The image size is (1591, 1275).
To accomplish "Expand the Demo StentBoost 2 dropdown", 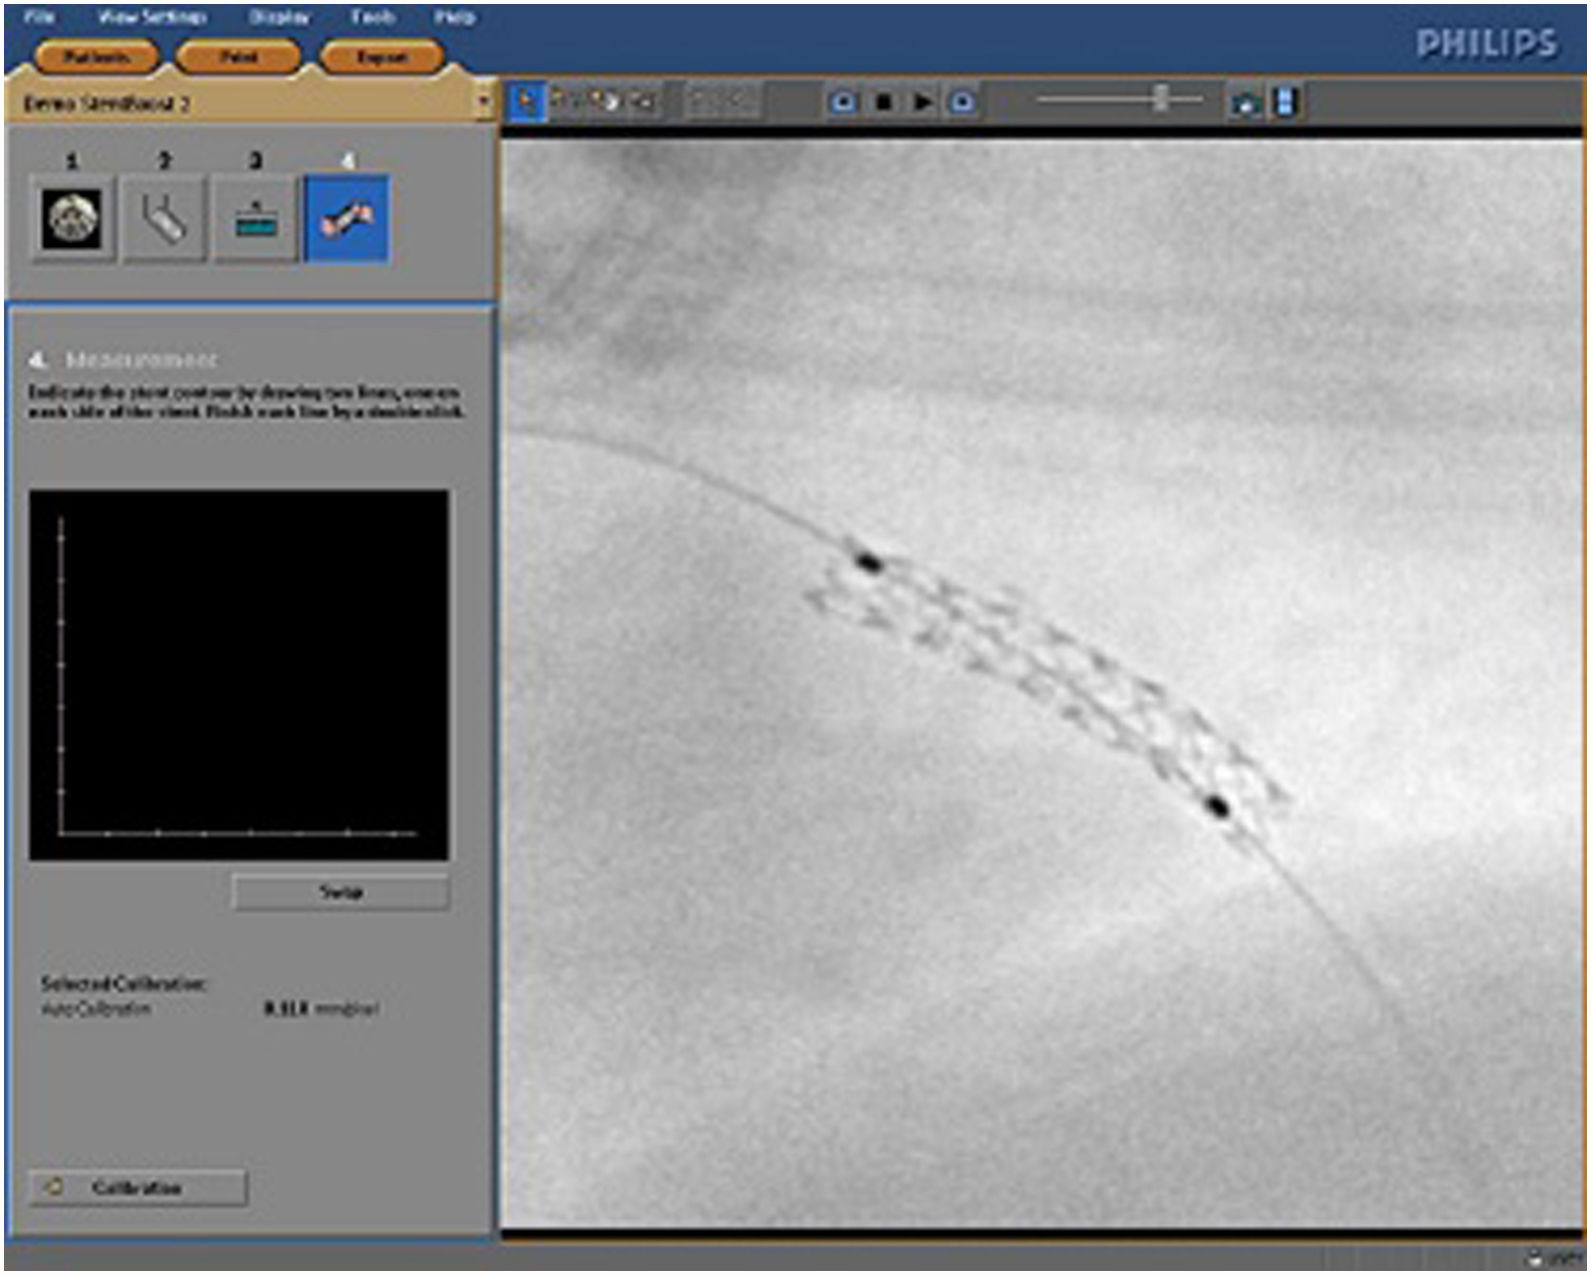I will 485,103.
